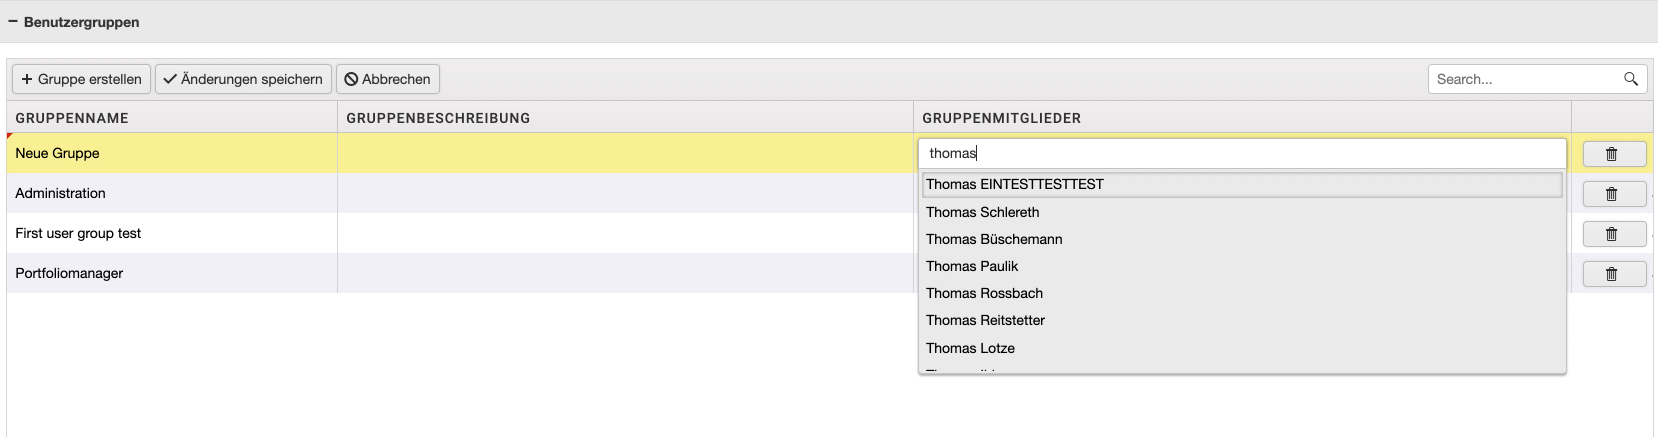
Task: Pick Thomas Lotze from dropdown
Action: click(x=970, y=348)
